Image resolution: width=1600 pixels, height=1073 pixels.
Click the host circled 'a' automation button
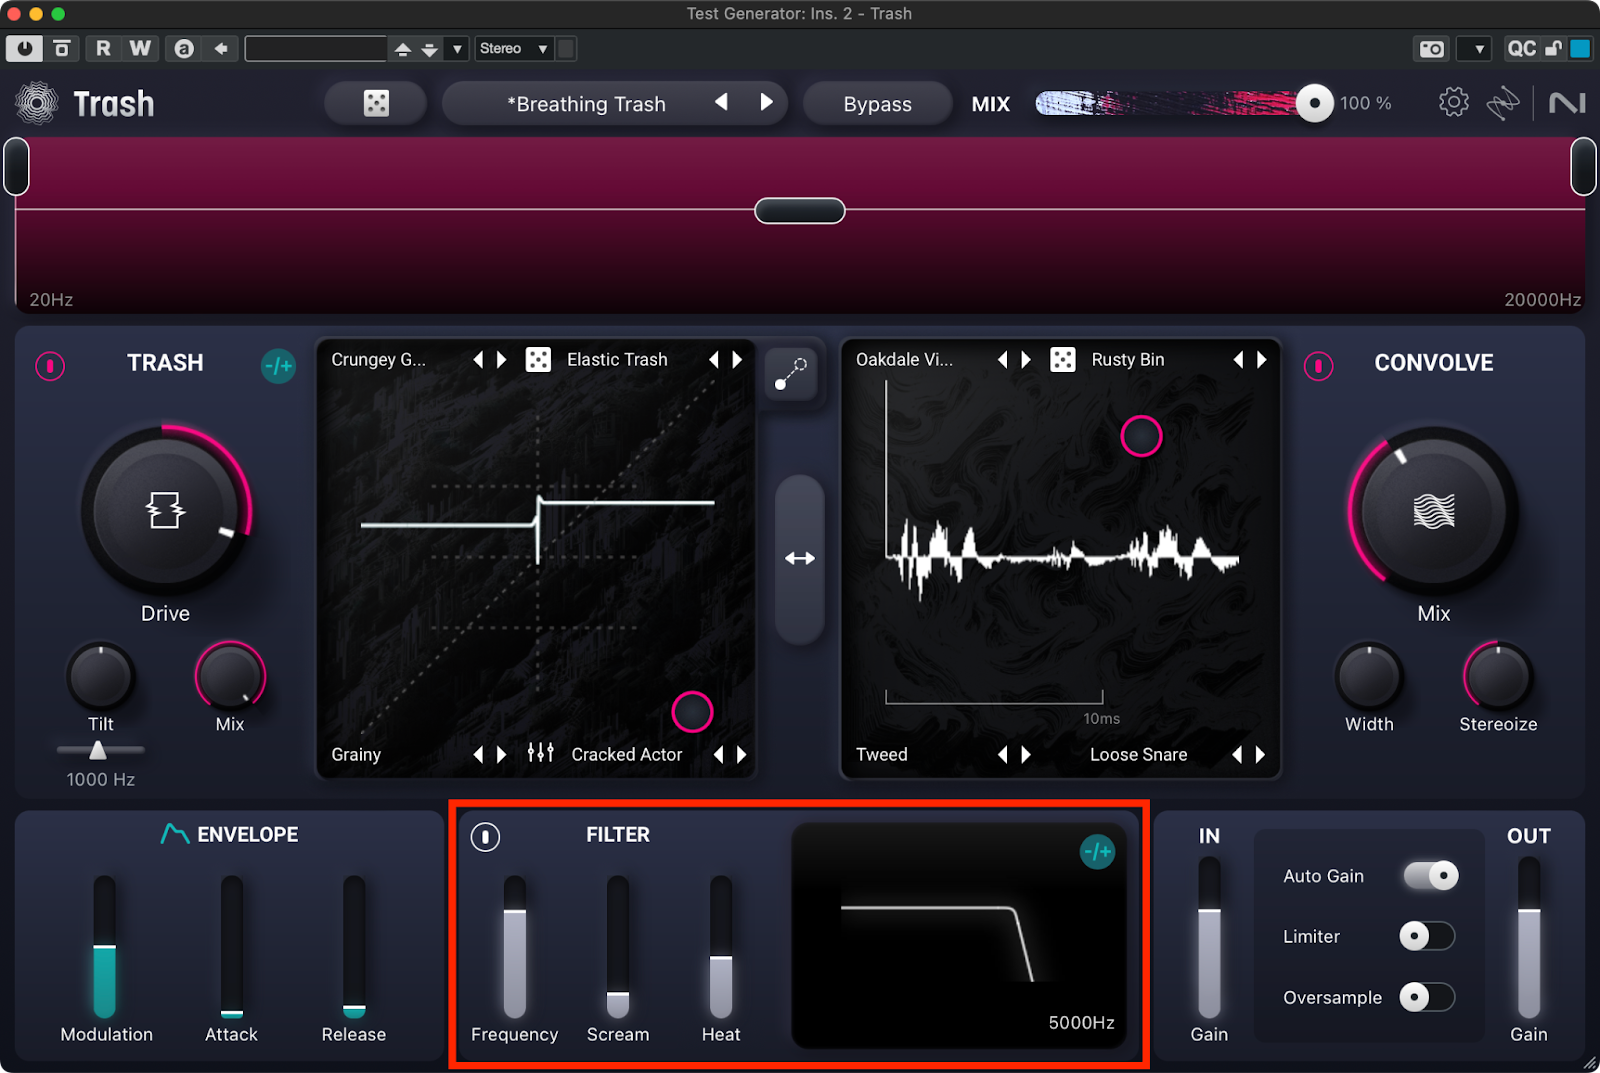pos(184,48)
